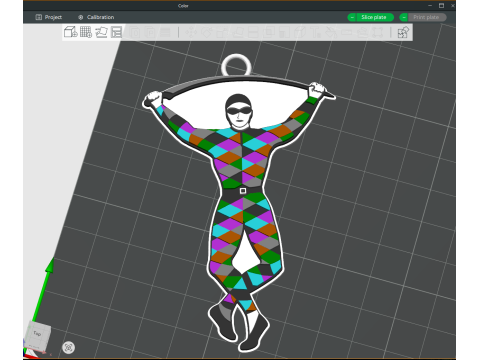The image size is (480, 360).
Task: Click the Auto orient toolbar icon
Action: click(x=101, y=32)
